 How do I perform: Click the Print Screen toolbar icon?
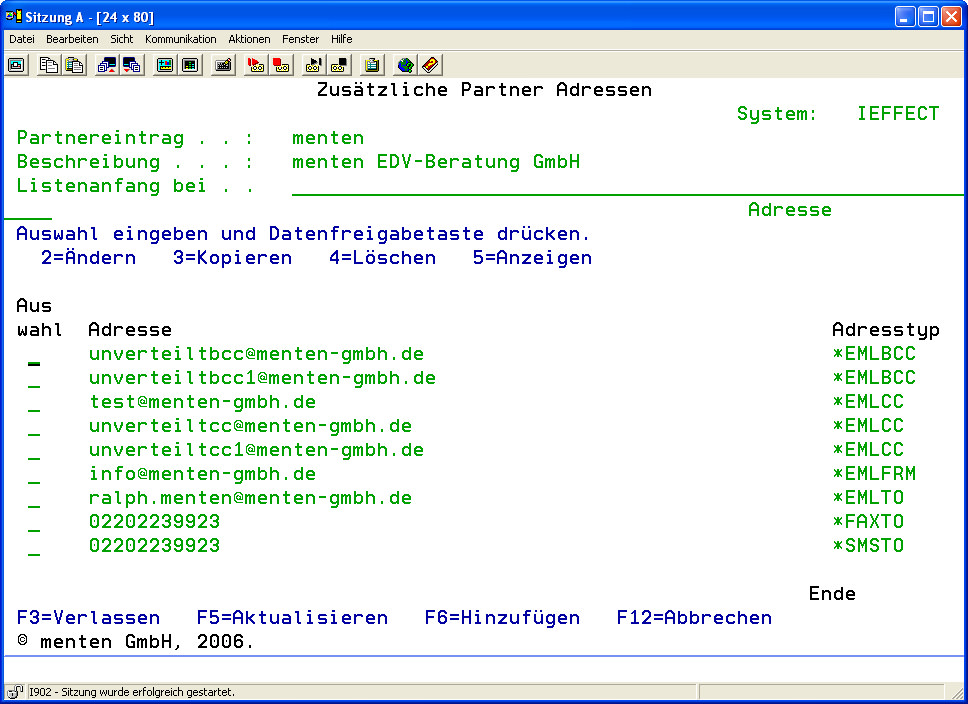point(16,65)
